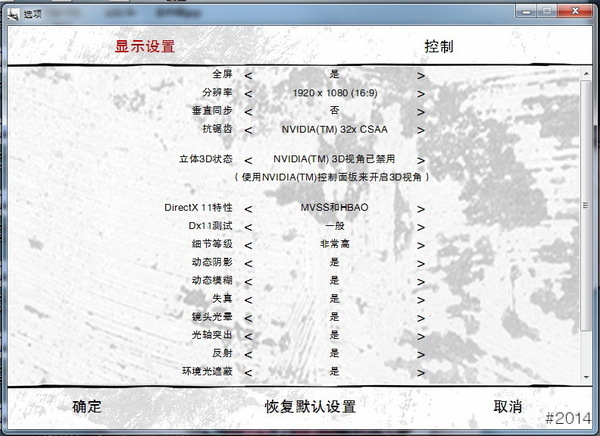The width and height of the screenshot is (600, 436).
Task: Toggle 动态模糊 with its left arrow
Action: (x=248, y=282)
